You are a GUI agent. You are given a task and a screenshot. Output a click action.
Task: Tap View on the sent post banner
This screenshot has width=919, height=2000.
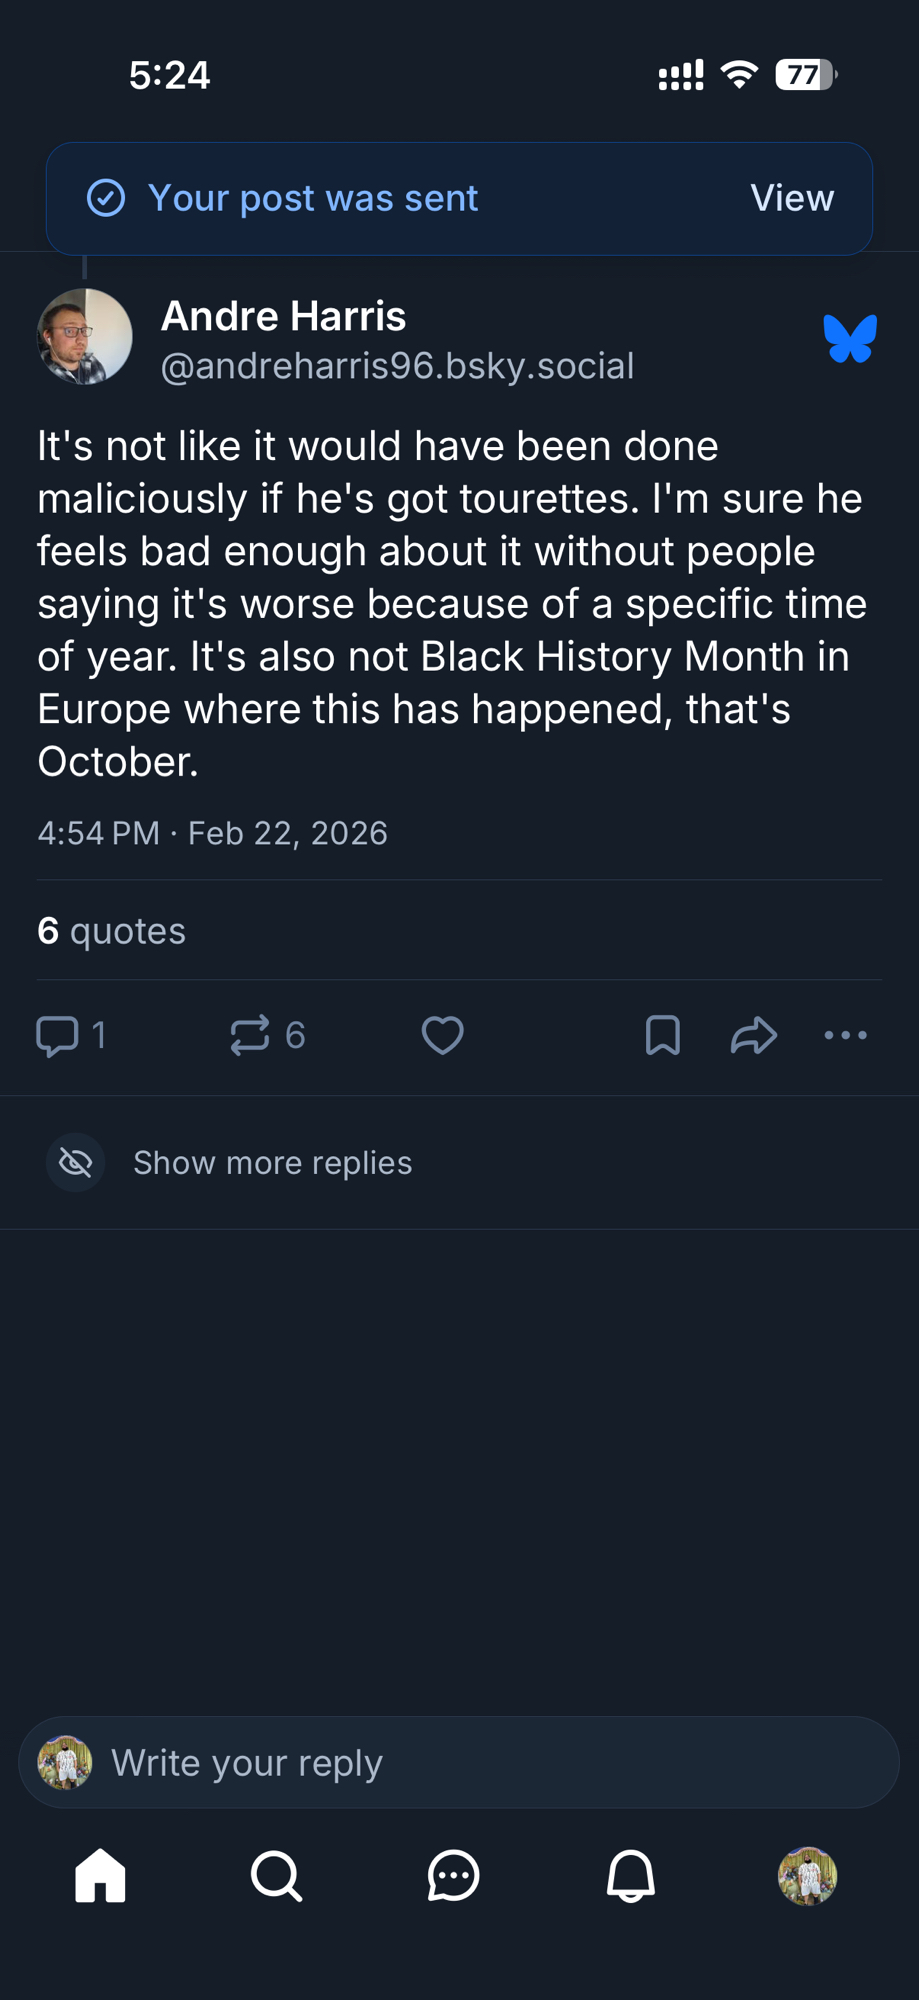point(792,198)
